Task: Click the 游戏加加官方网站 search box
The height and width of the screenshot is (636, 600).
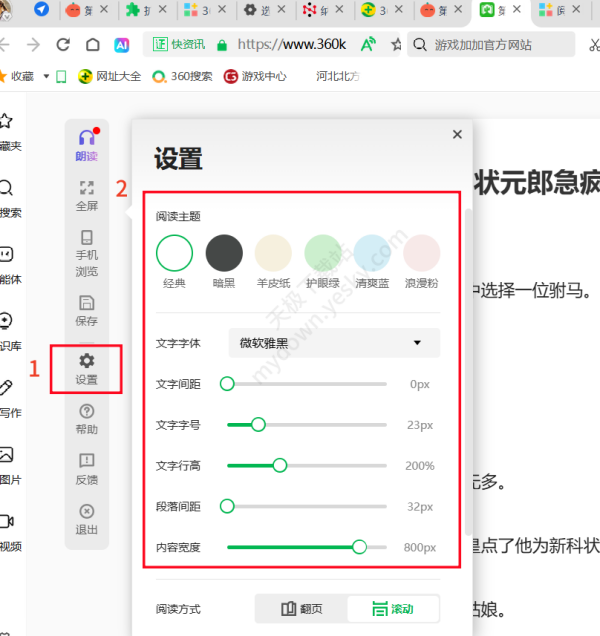Action: coord(495,45)
